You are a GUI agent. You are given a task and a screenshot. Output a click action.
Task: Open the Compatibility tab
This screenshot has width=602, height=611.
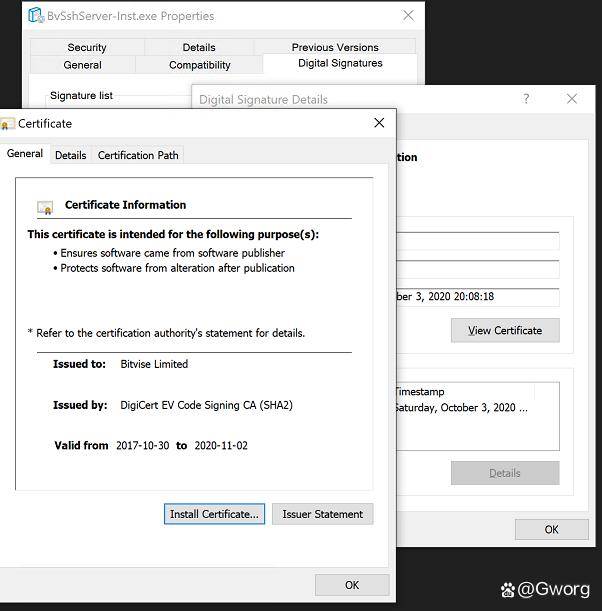click(x=200, y=65)
